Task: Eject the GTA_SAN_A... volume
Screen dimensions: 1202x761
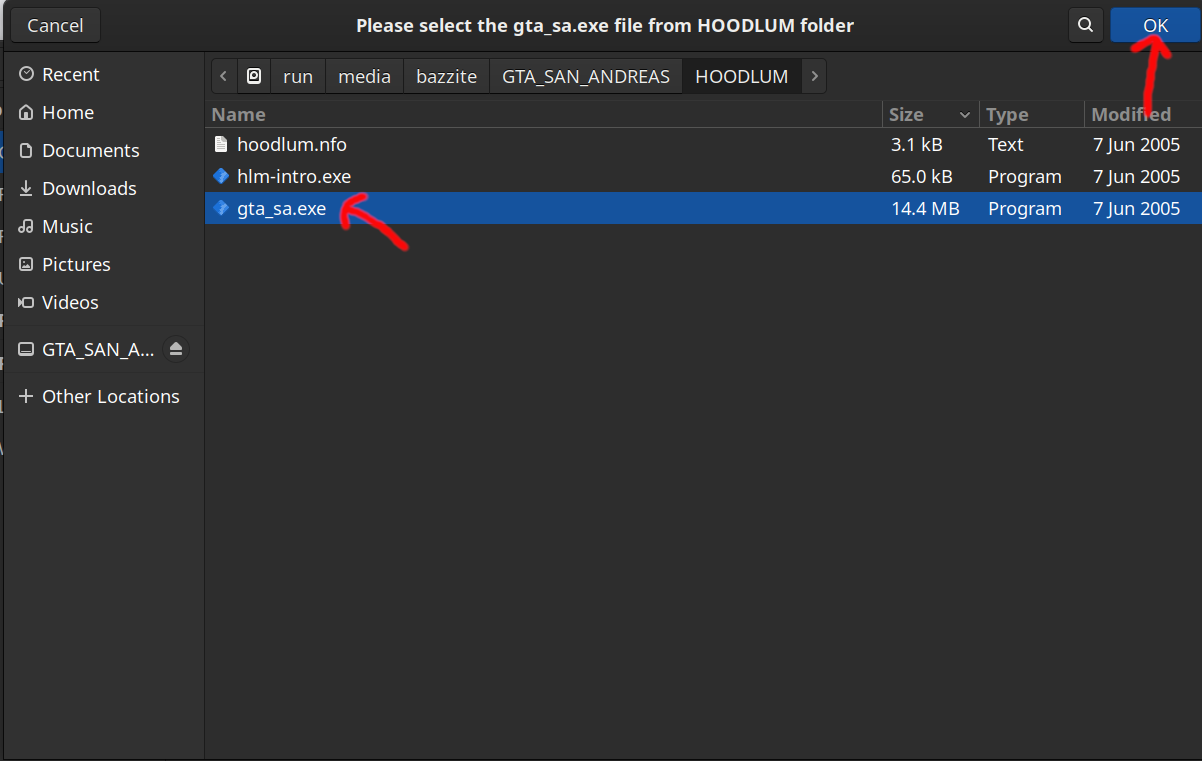Action: point(176,349)
